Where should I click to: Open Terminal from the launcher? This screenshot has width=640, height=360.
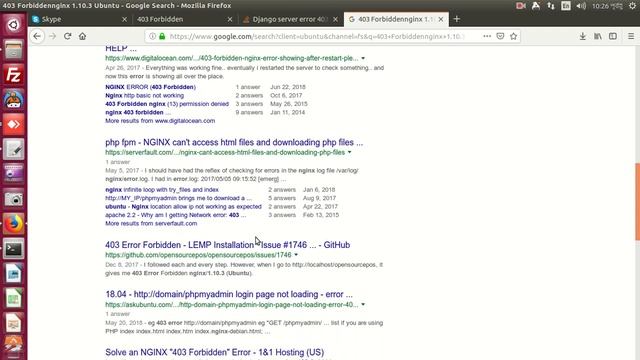pyautogui.click(x=13, y=249)
